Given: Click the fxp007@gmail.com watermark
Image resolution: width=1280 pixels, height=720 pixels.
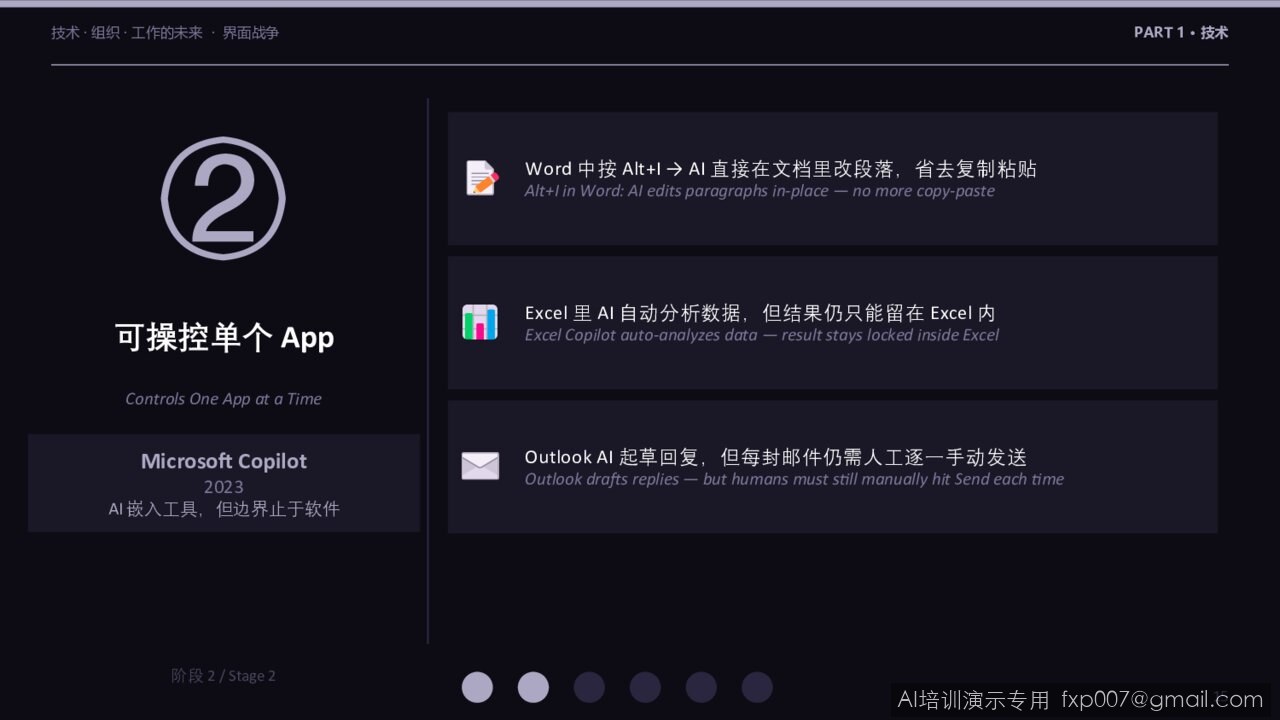Looking at the screenshot, I should (x=1162, y=699).
